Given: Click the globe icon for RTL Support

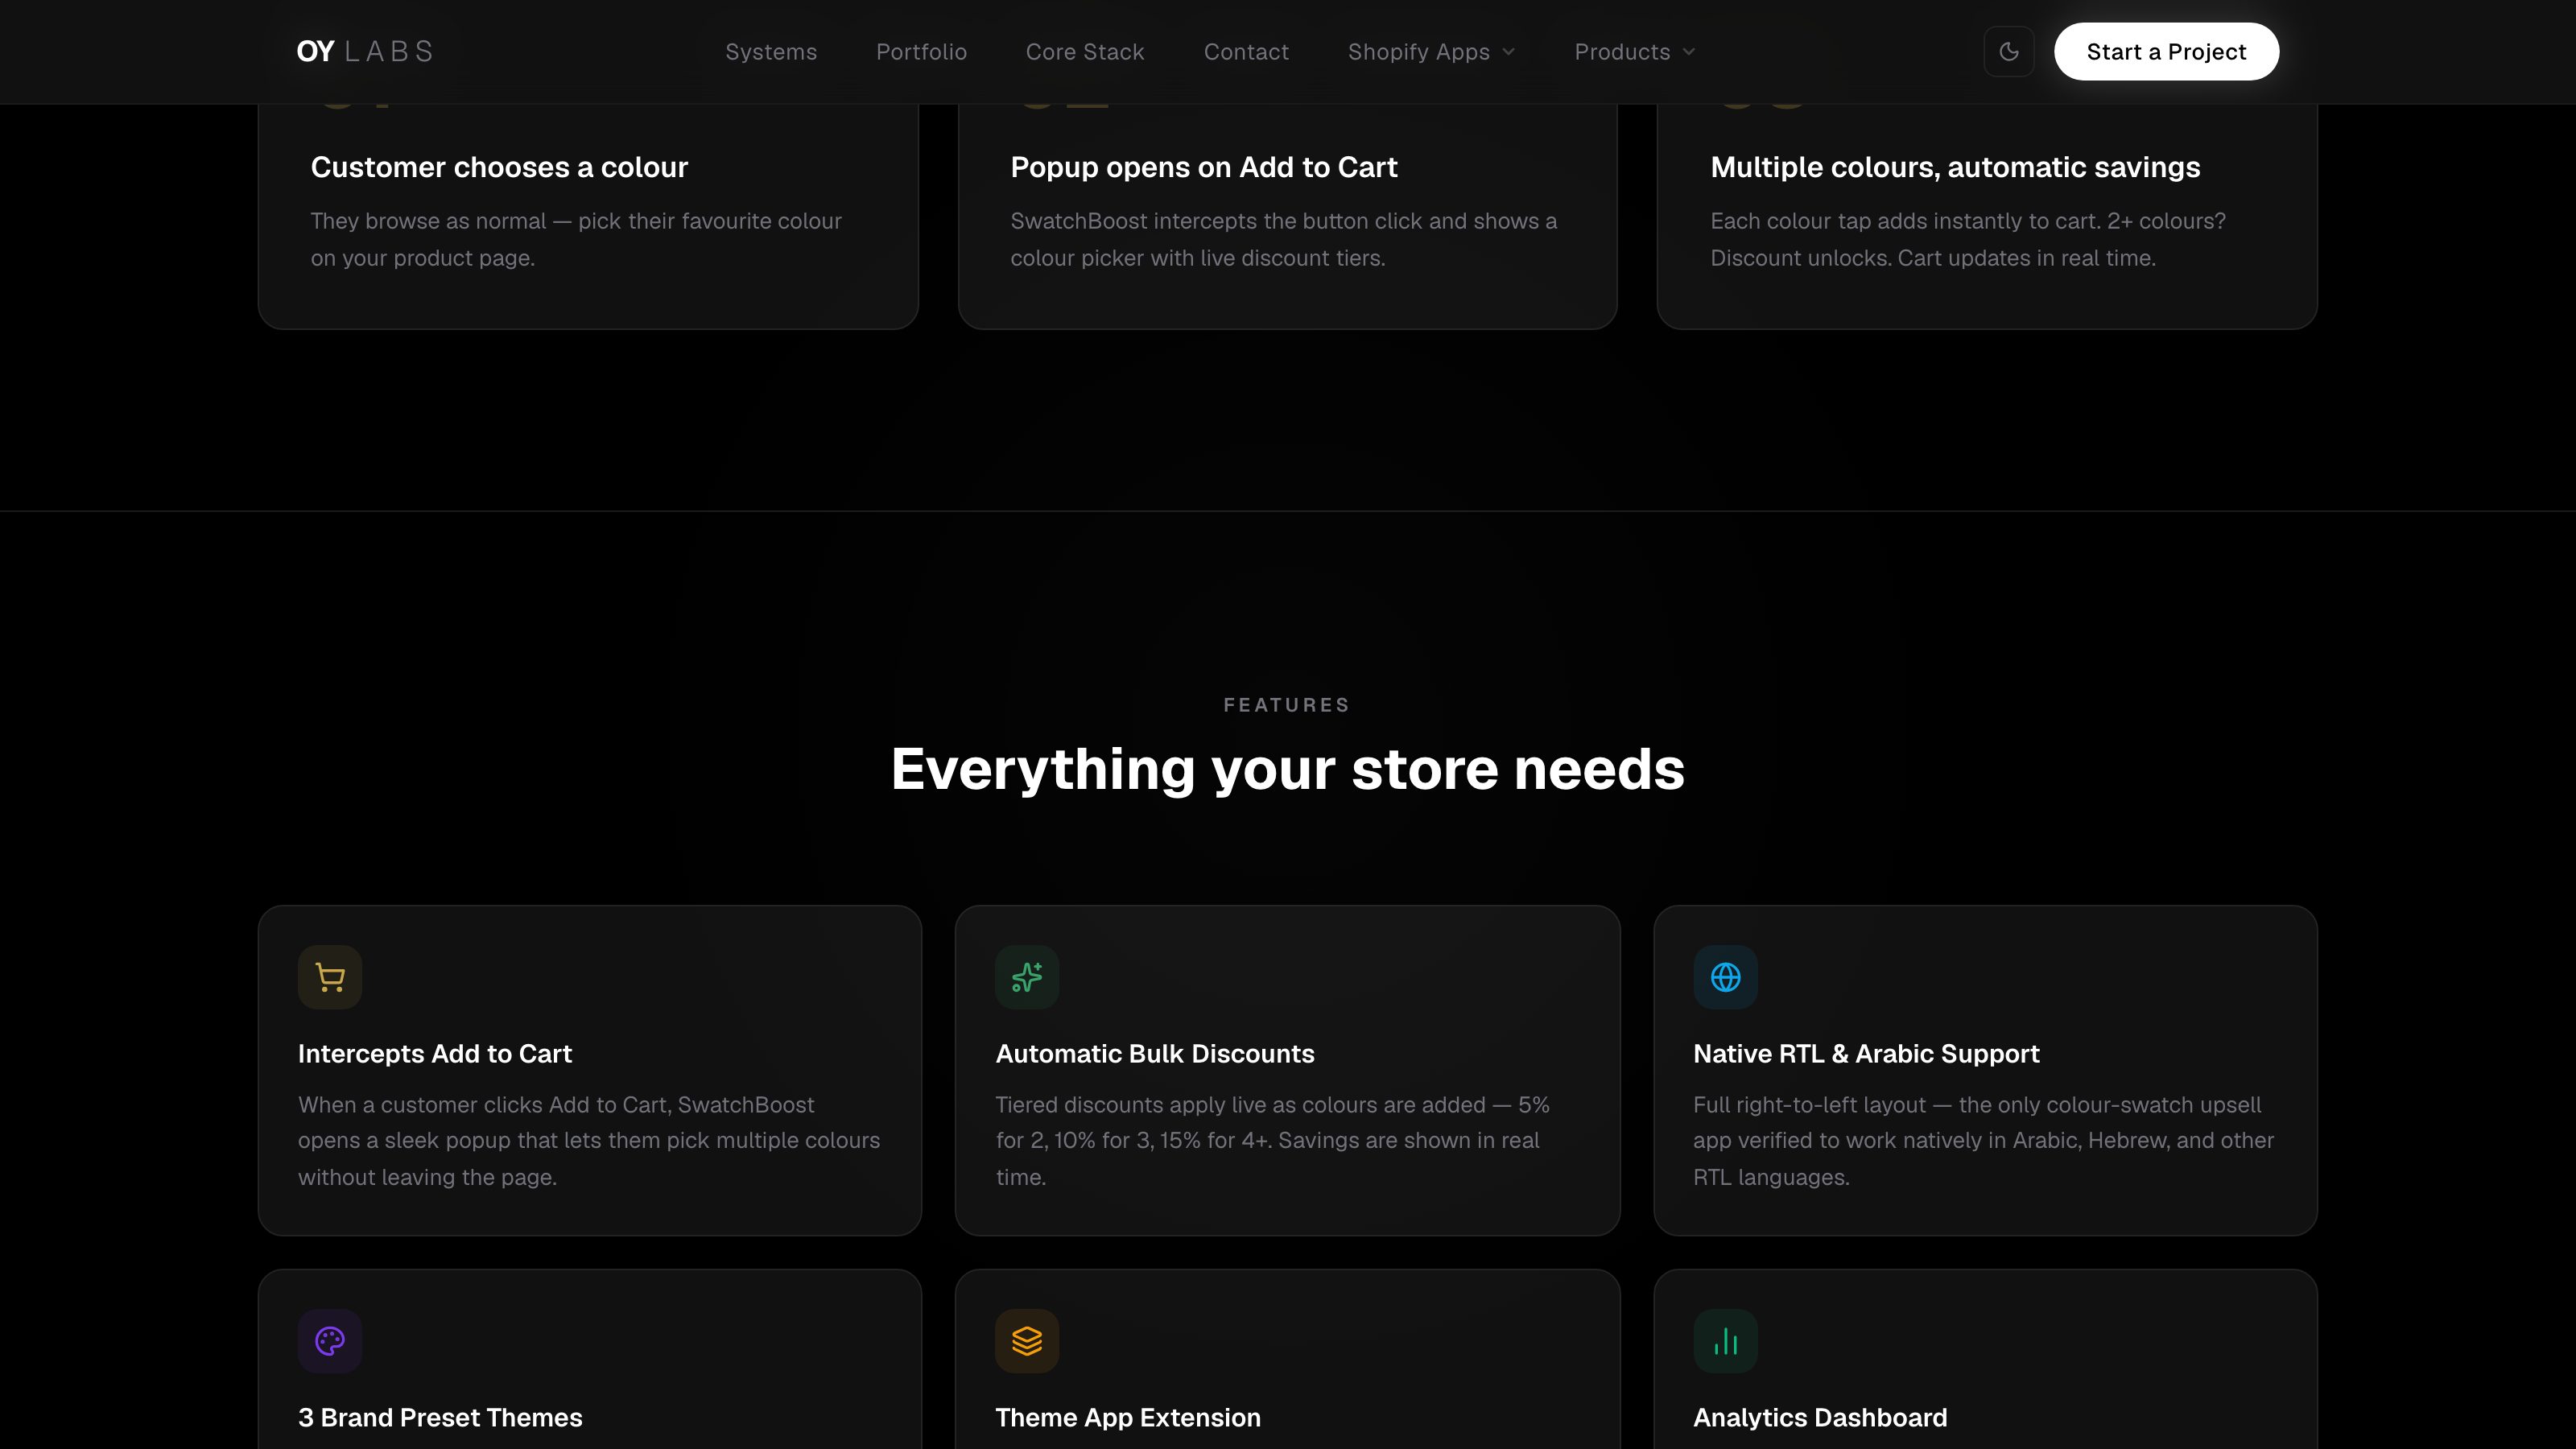Looking at the screenshot, I should click(1725, 977).
